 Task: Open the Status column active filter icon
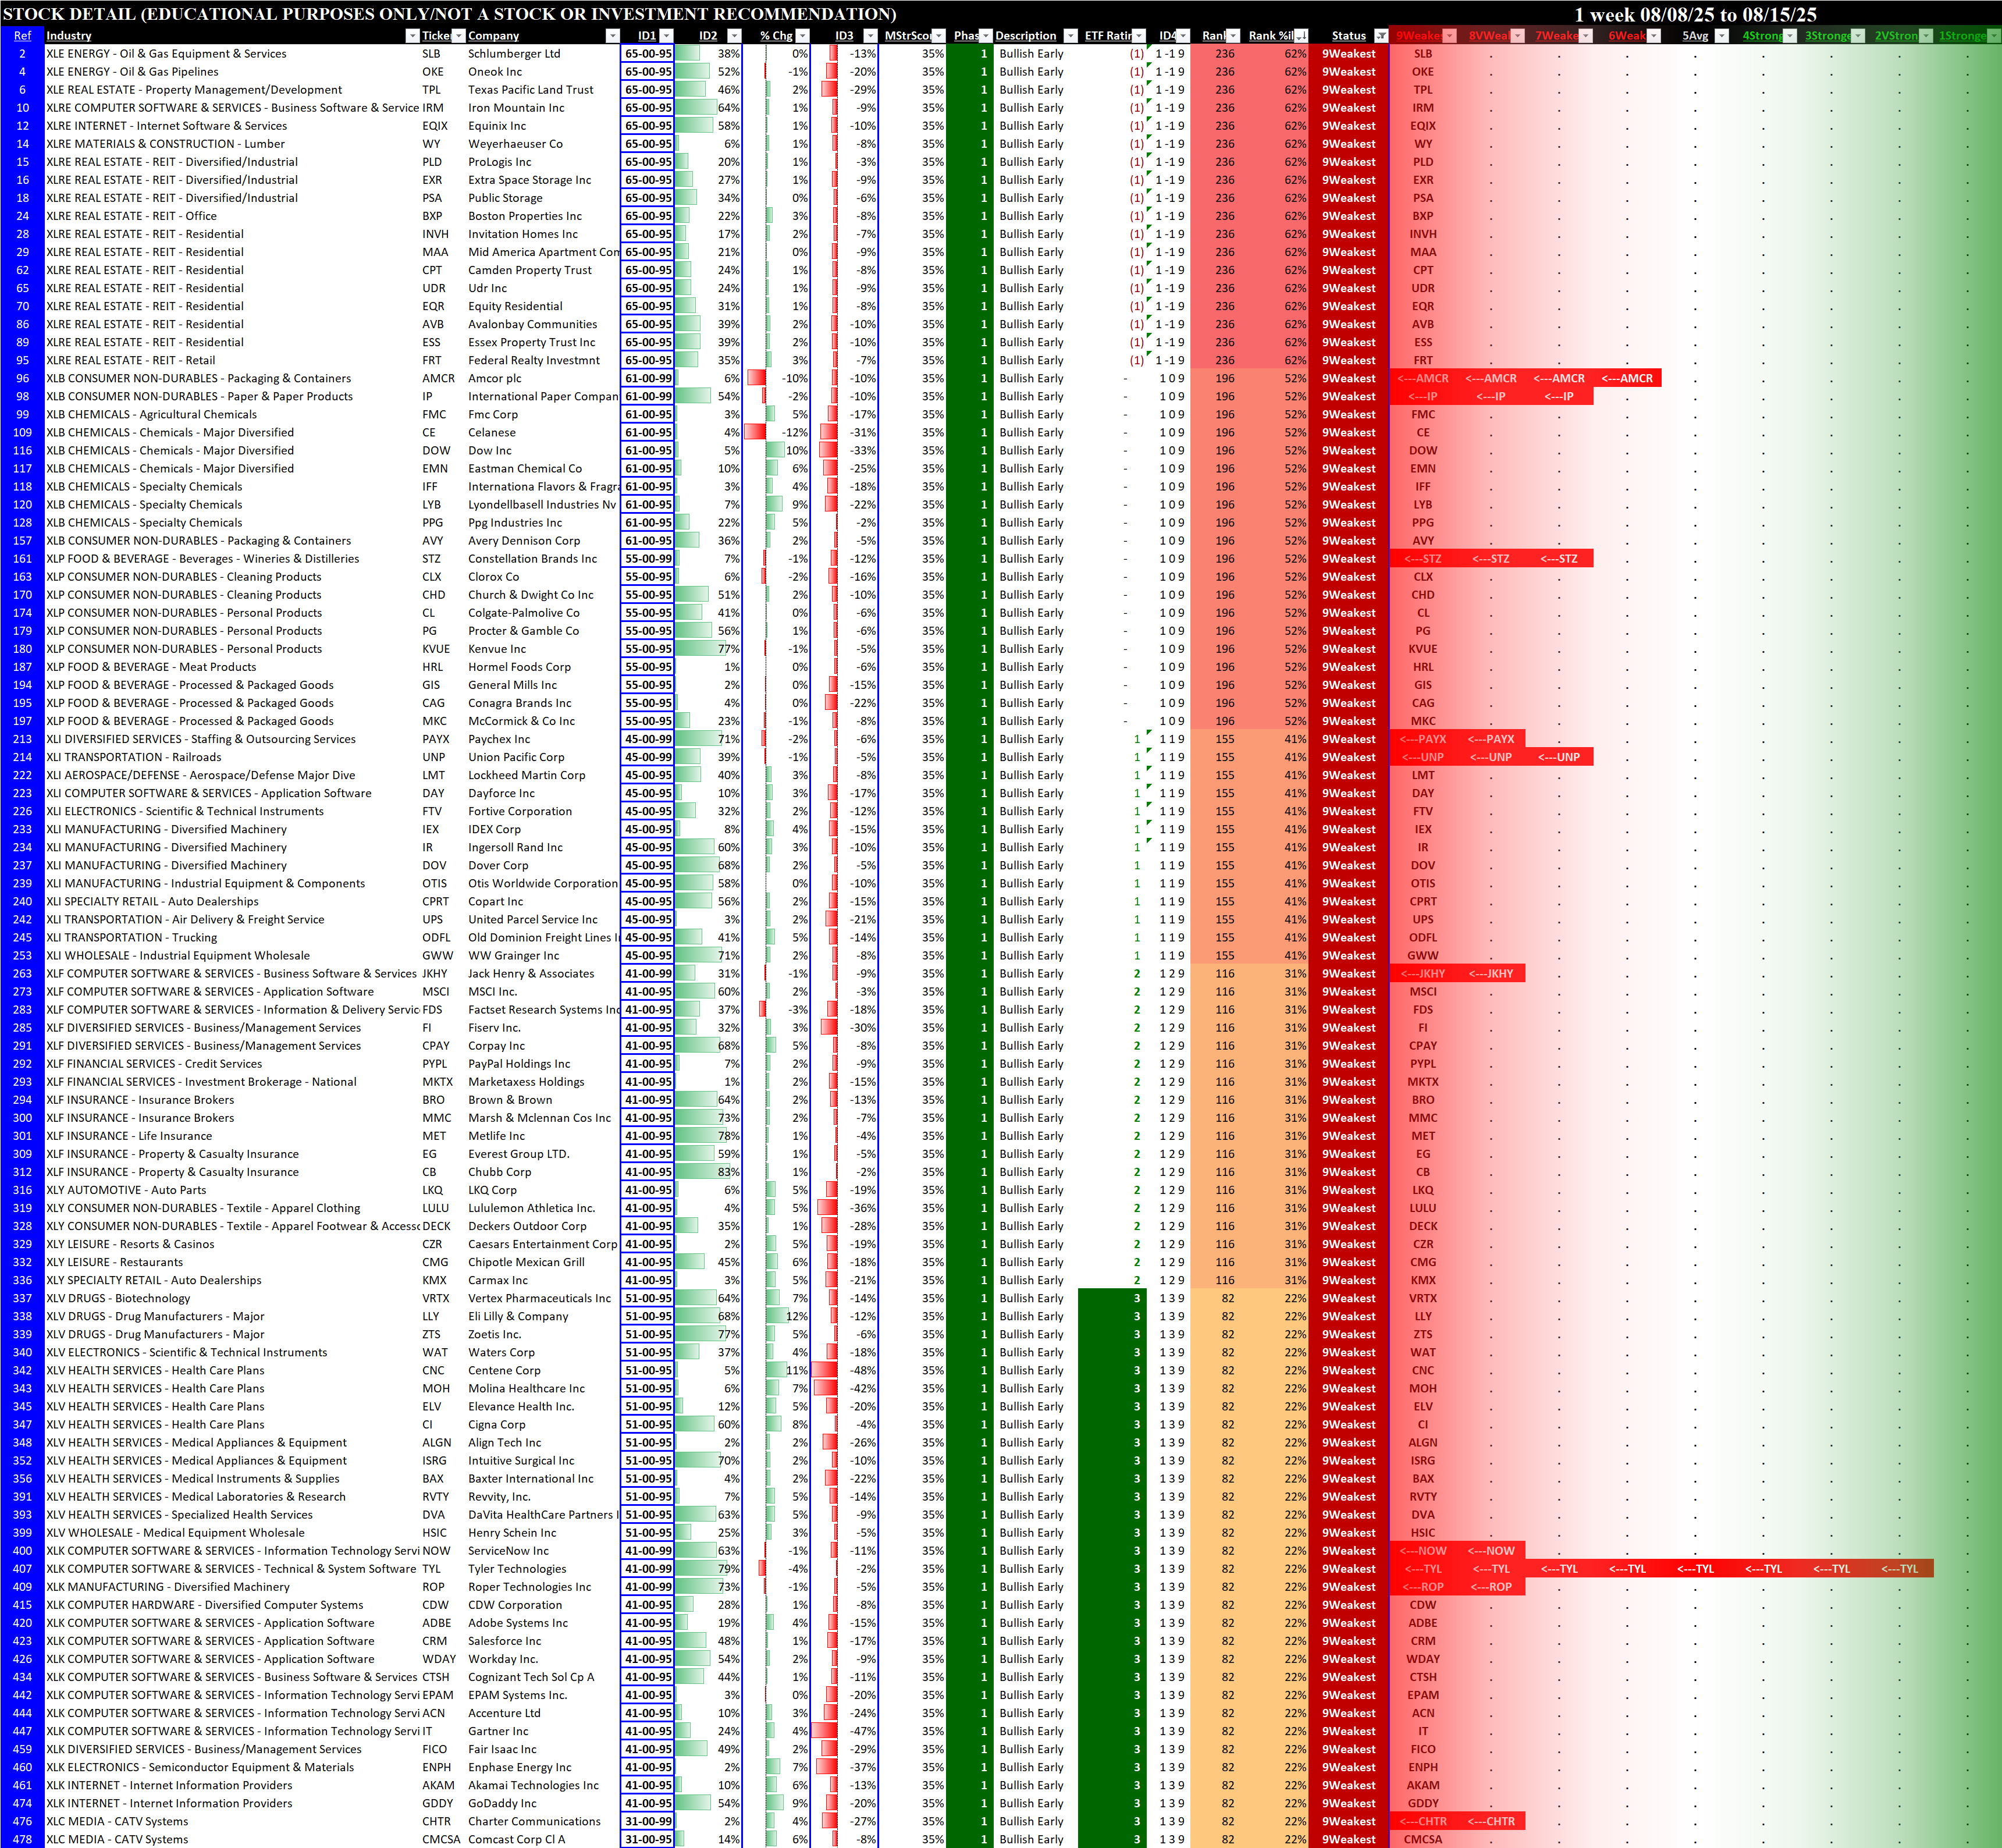click(x=1380, y=36)
